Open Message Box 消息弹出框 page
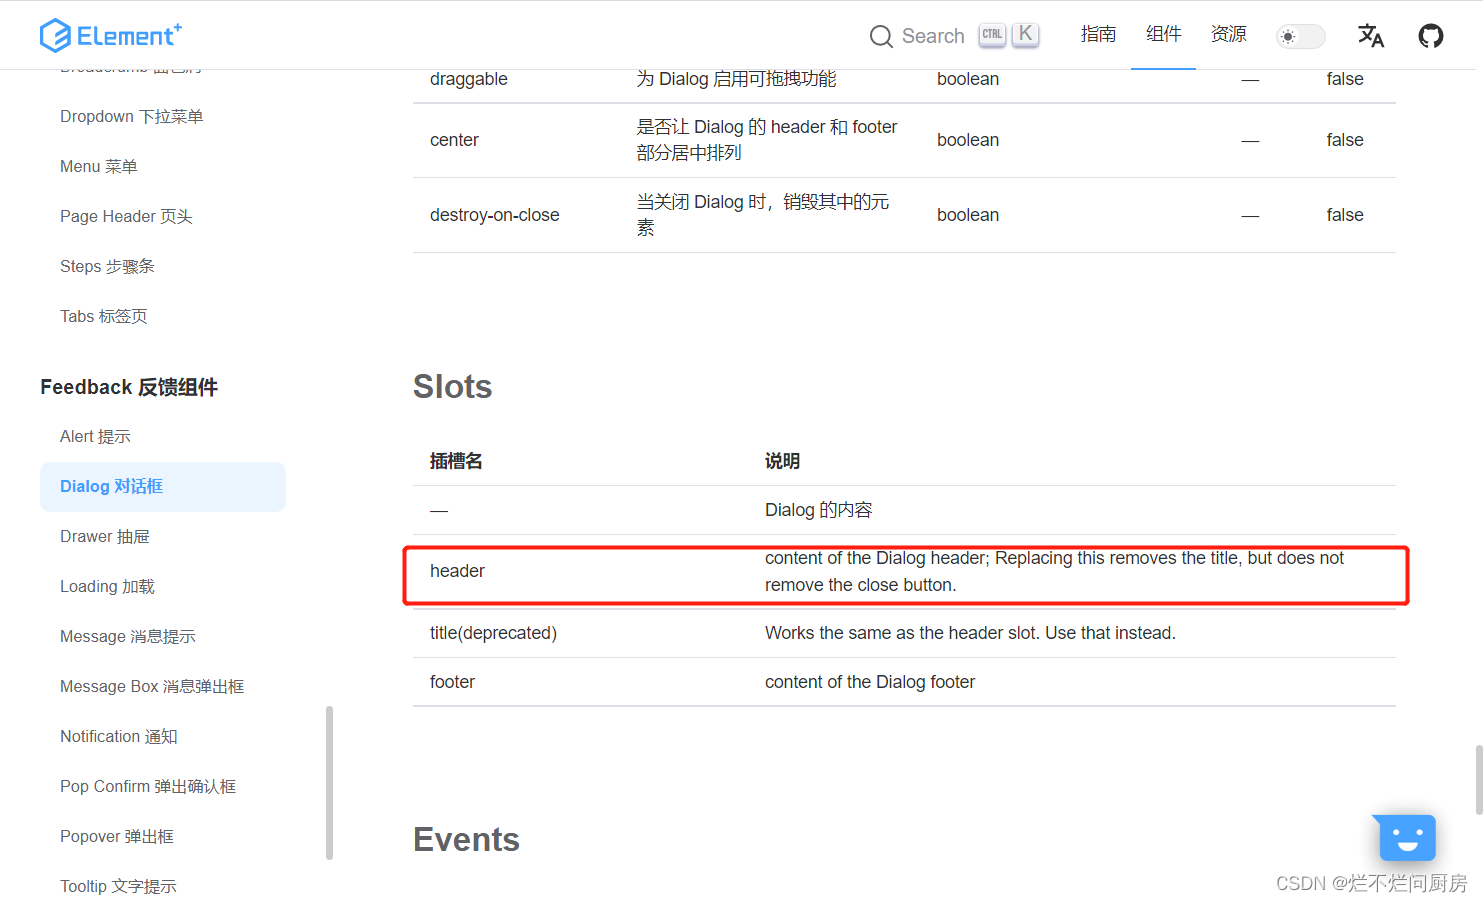 coord(152,686)
